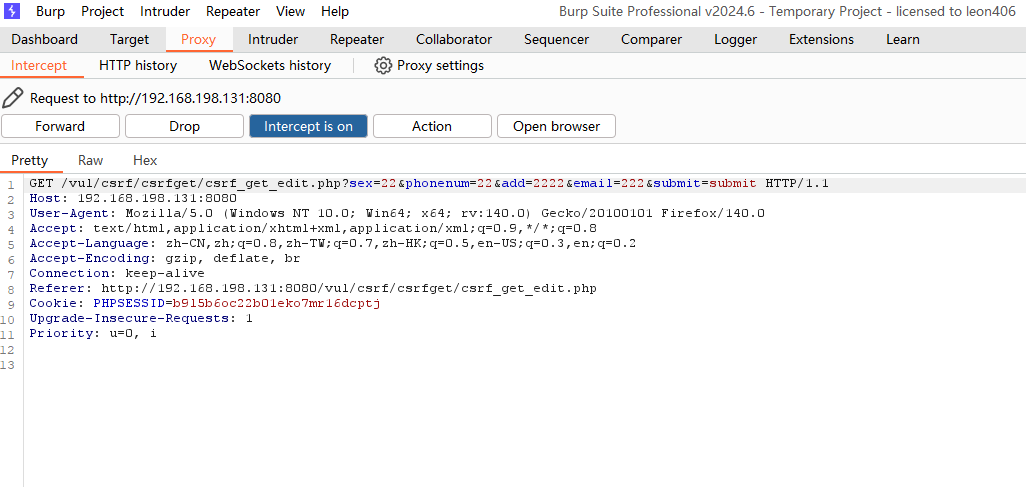This screenshot has height=487, width=1026.
Task: Open the Repeater menu in menu bar
Action: coord(233,11)
